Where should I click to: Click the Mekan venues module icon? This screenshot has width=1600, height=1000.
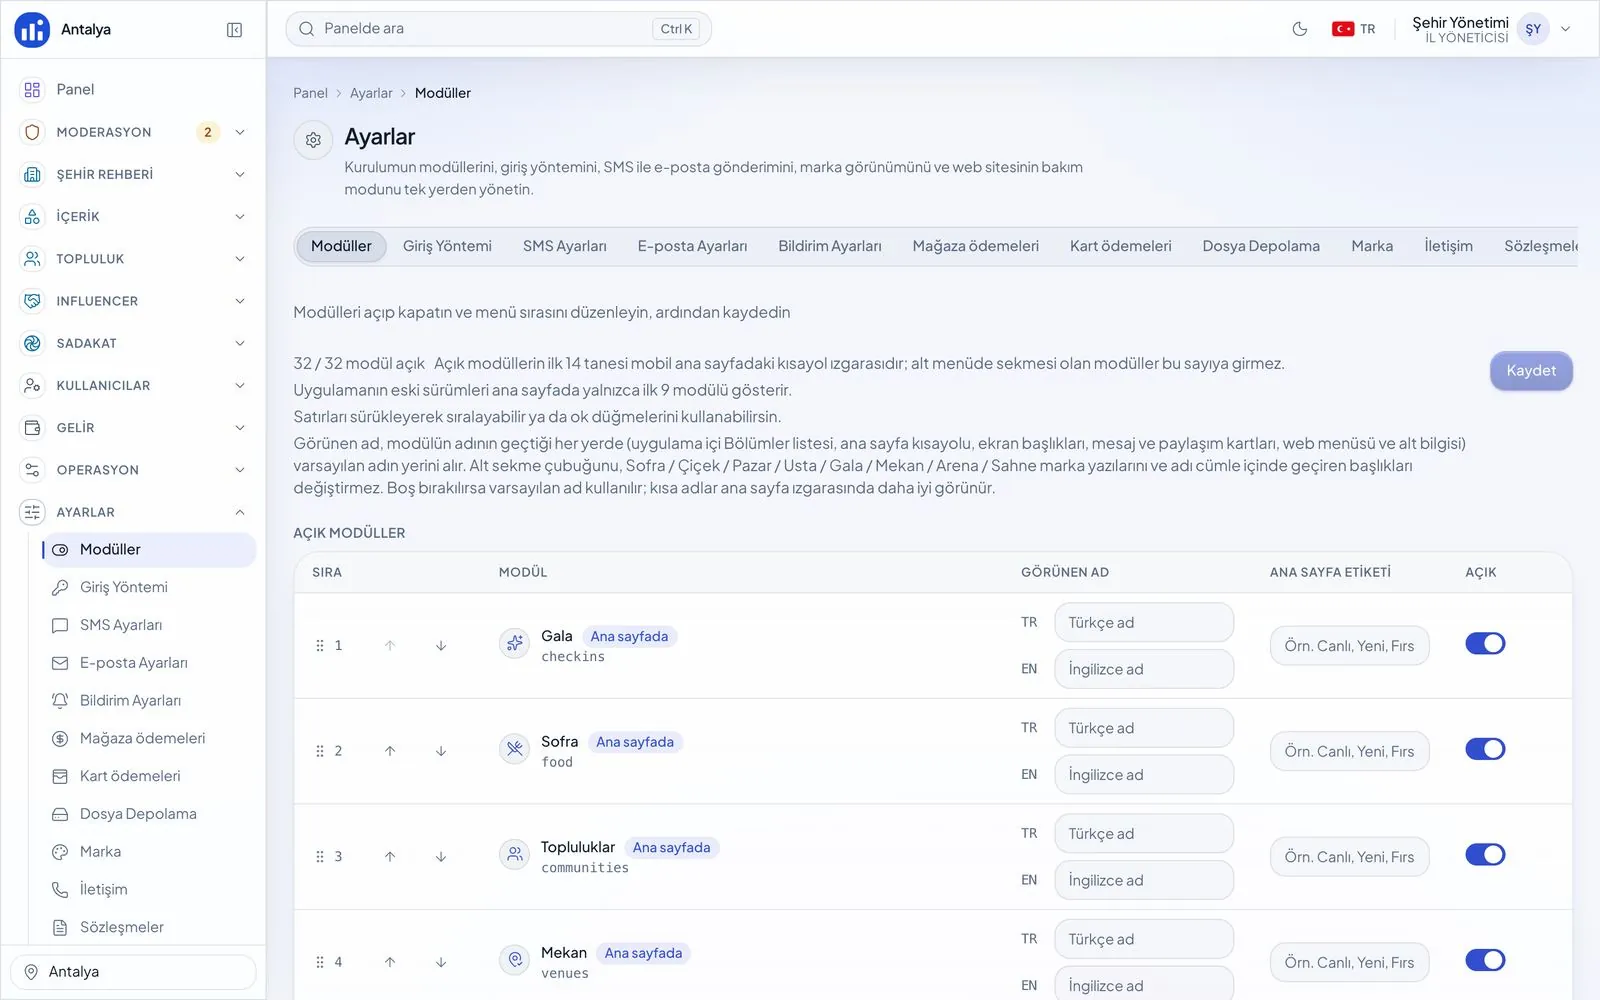(x=514, y=960)
